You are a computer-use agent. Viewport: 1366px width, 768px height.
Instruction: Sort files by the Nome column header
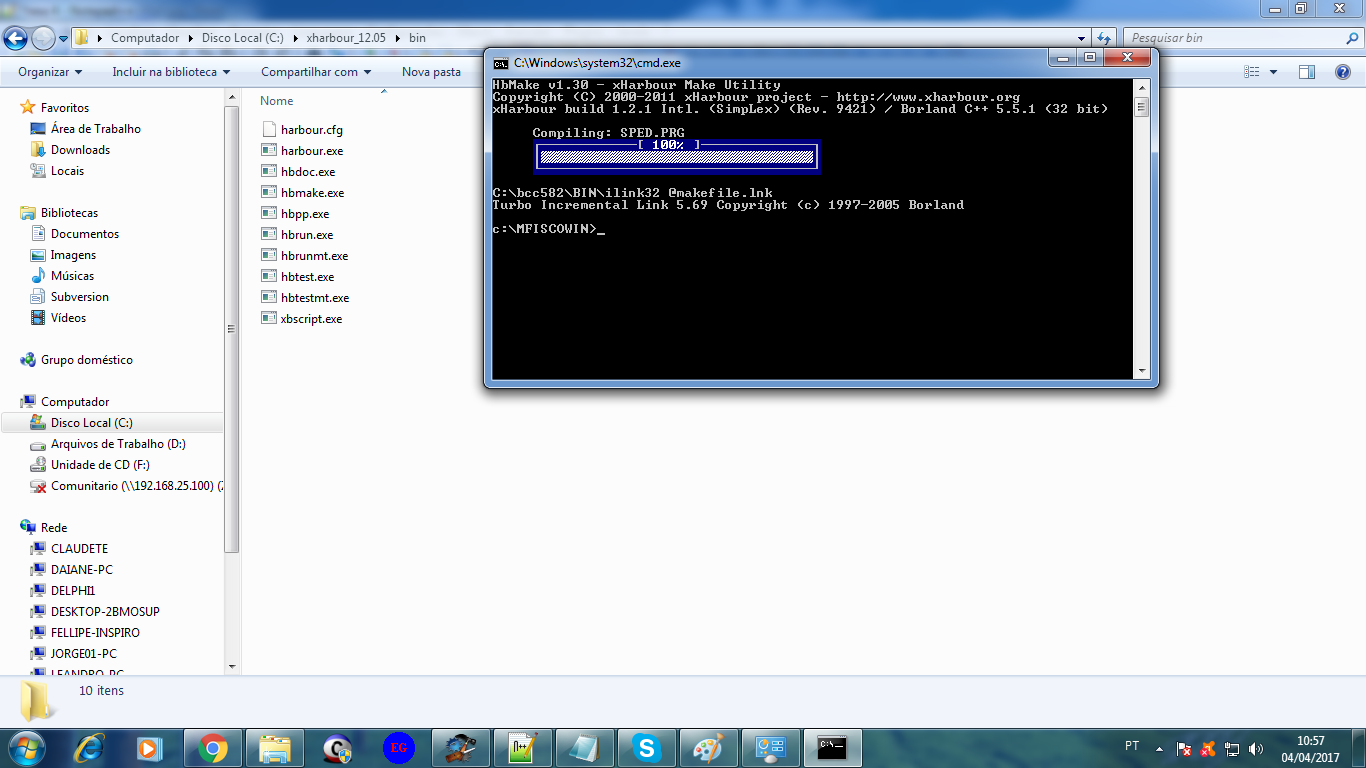coord(277,101)
